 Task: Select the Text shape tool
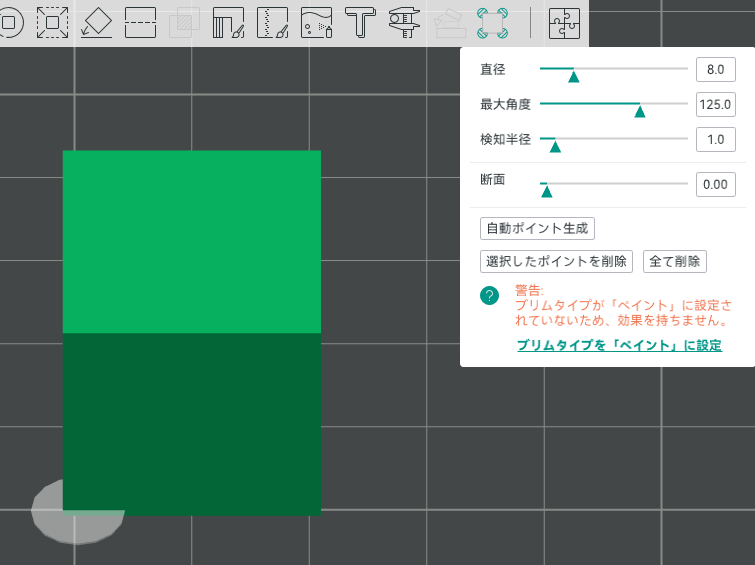(360, 22)
